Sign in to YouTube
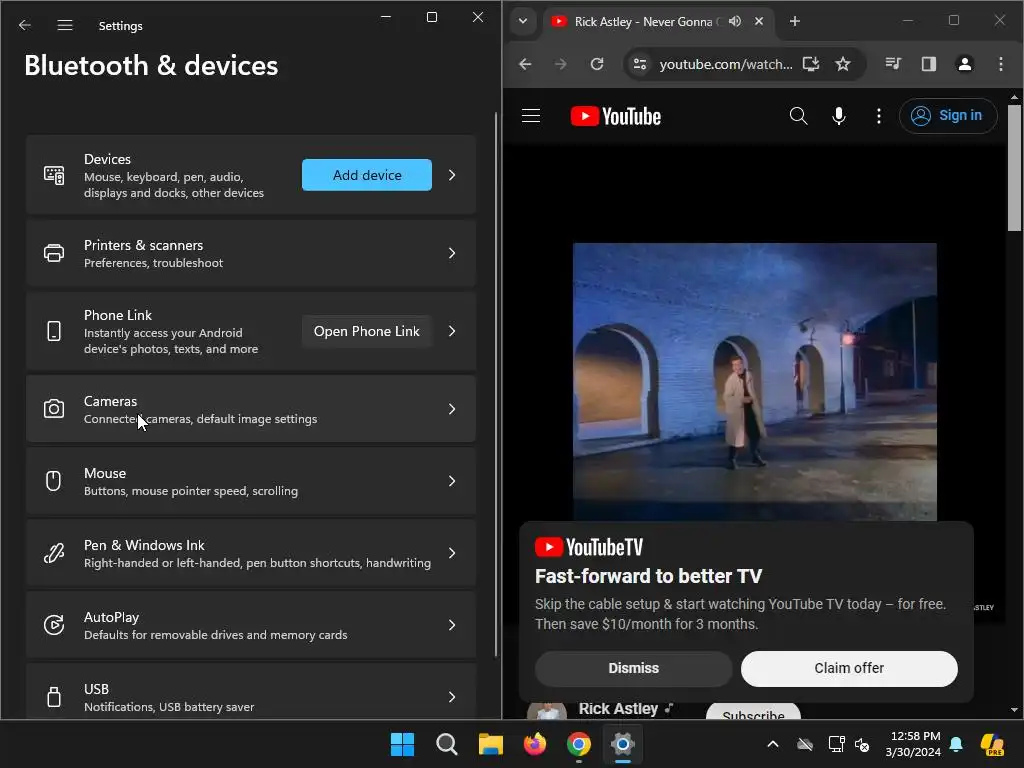 point(948,116)
